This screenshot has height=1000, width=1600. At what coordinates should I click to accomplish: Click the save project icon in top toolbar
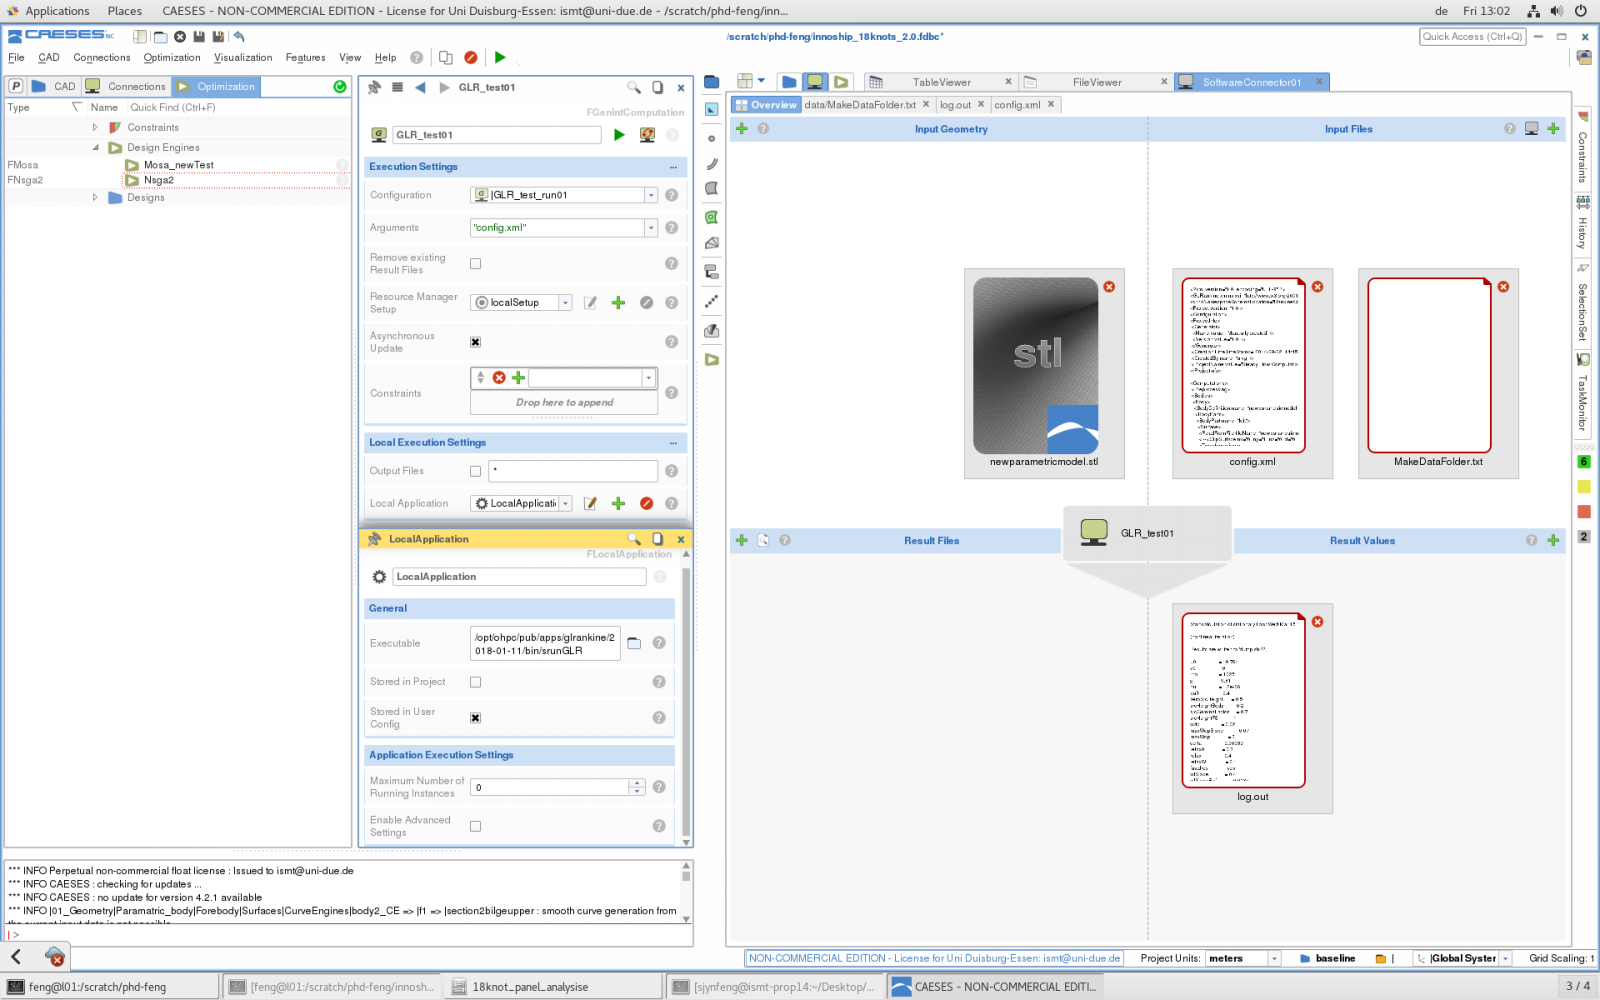tap(199, 37)
